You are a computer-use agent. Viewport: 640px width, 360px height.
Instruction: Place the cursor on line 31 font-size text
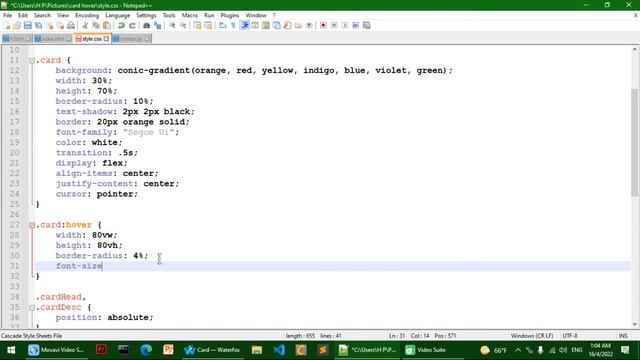tap(79, 266)
